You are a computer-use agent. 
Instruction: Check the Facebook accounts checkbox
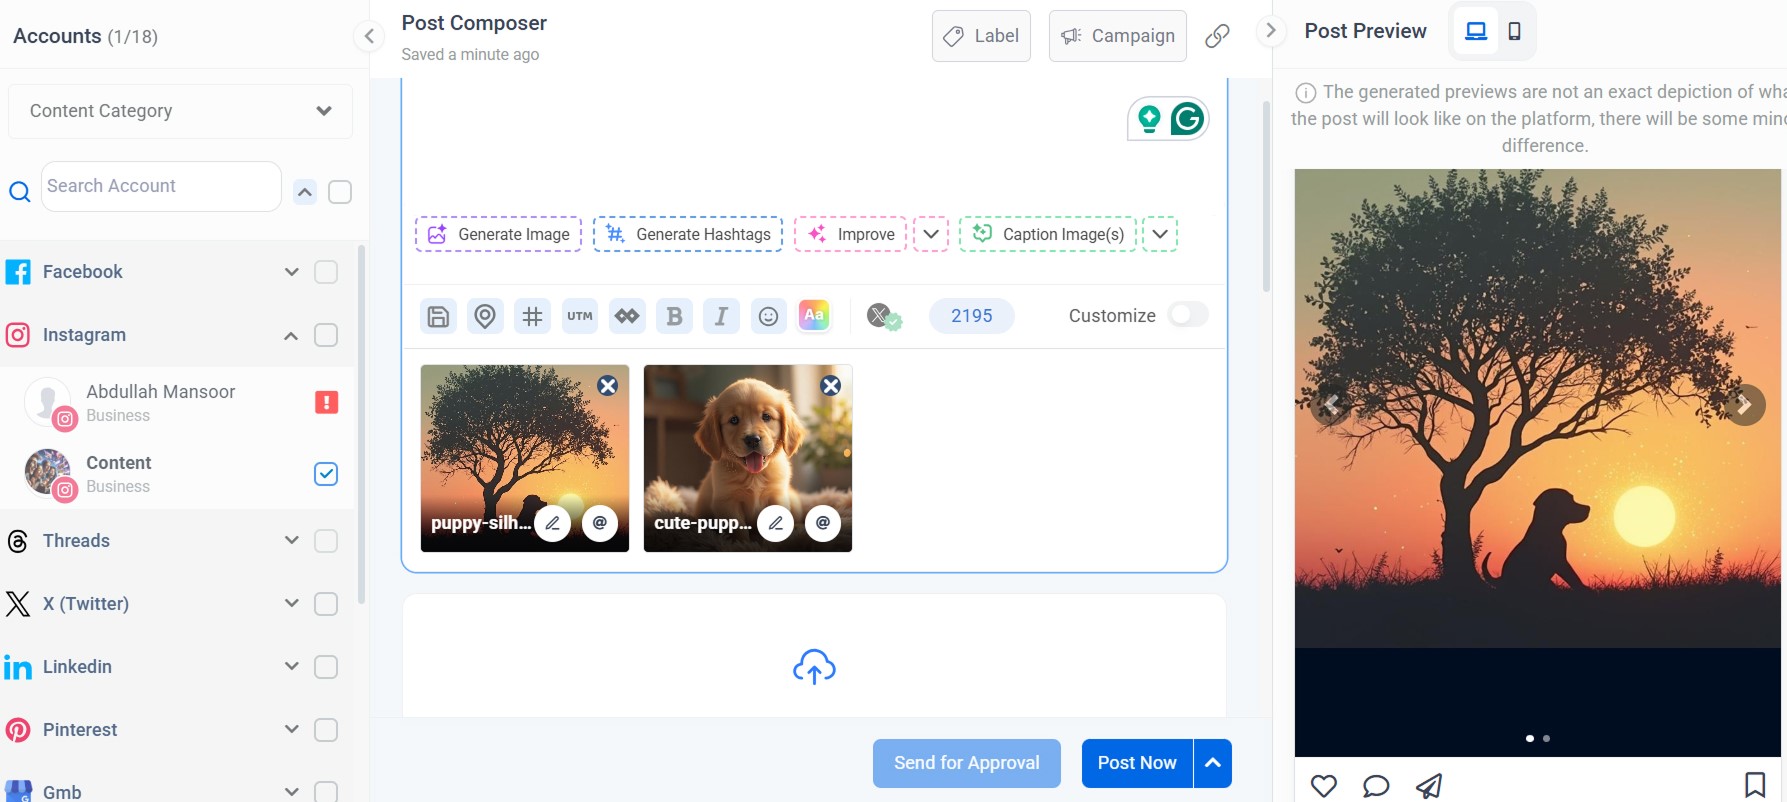pyautogui.click(x=326, y=272)
